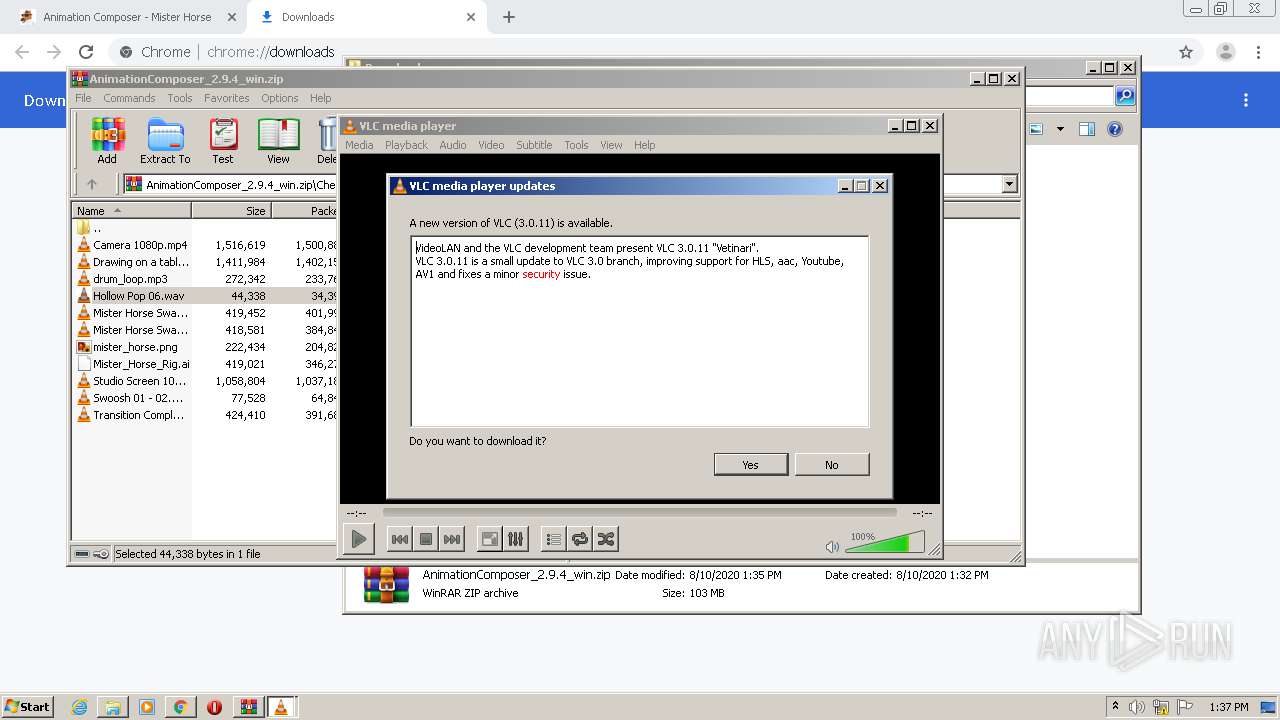Sort WinRAR list by Size column
This screenshot has height=720, width=1280.
click(x=231, y=210)
